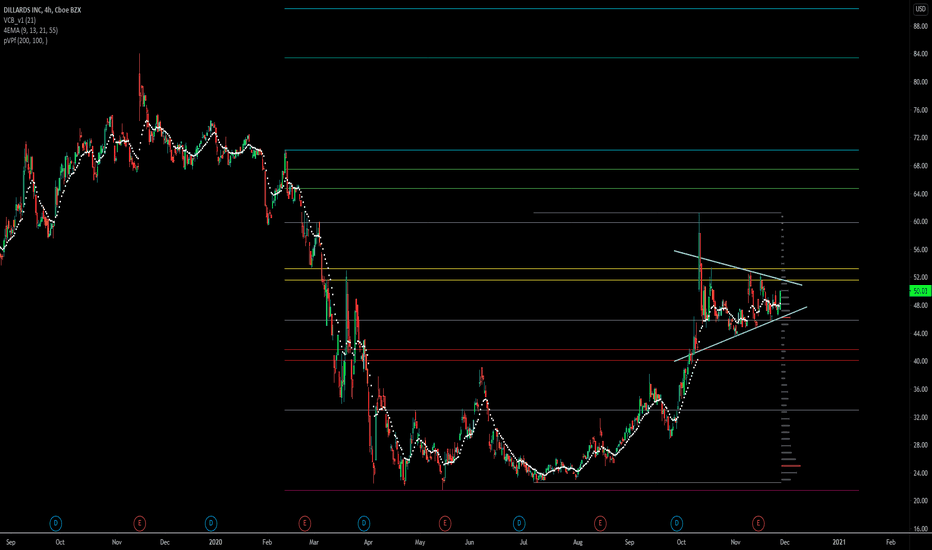
Task: Click the 80.00 price axis label
Action: 920,82
